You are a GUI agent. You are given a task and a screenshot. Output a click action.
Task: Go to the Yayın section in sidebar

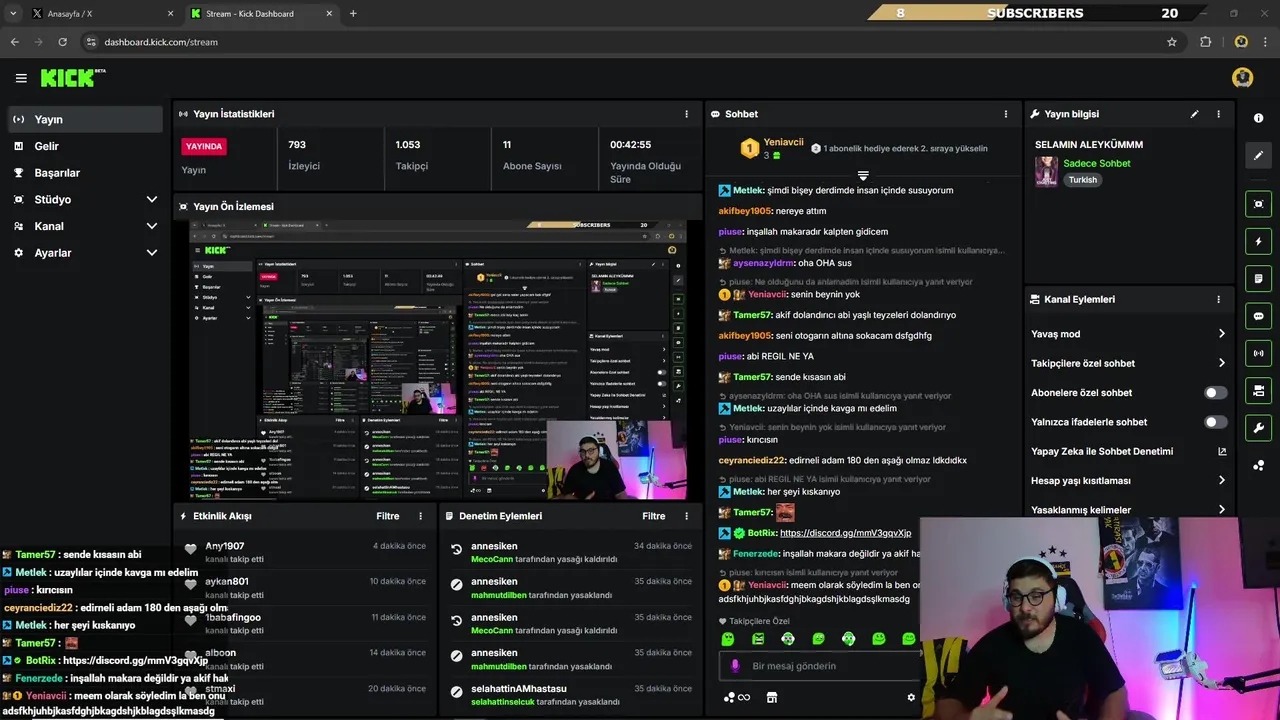pos(84,119)
